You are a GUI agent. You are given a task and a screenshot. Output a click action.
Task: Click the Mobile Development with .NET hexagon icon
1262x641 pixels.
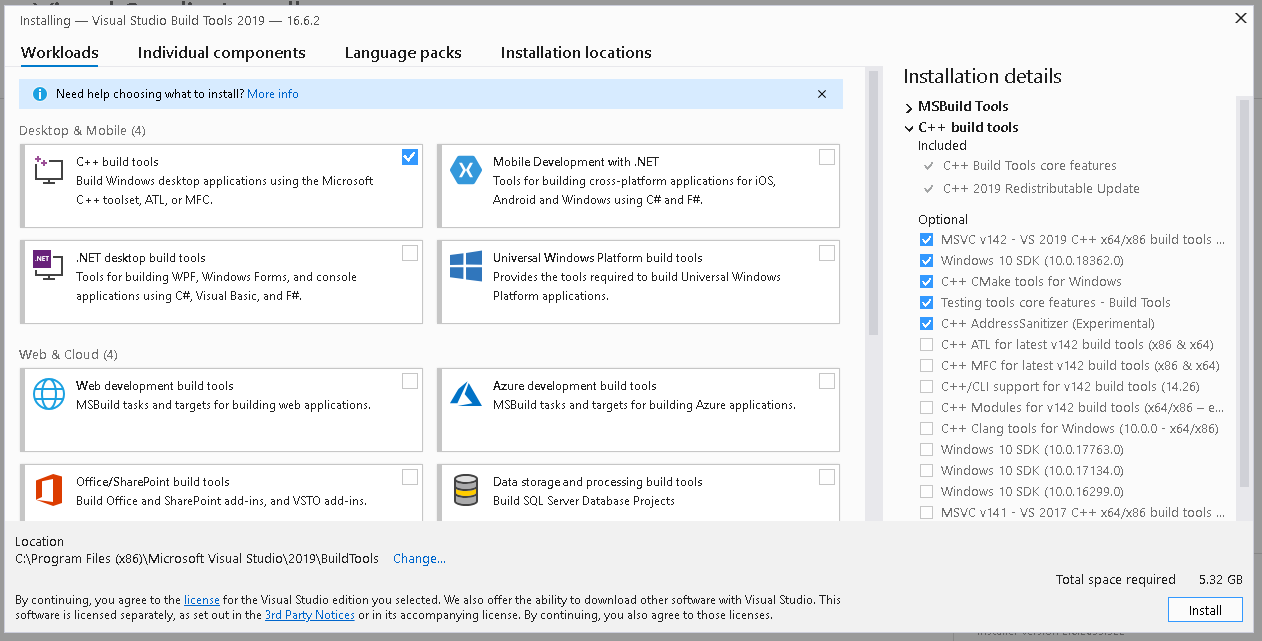pyautogui.click(x=466, y=170)
